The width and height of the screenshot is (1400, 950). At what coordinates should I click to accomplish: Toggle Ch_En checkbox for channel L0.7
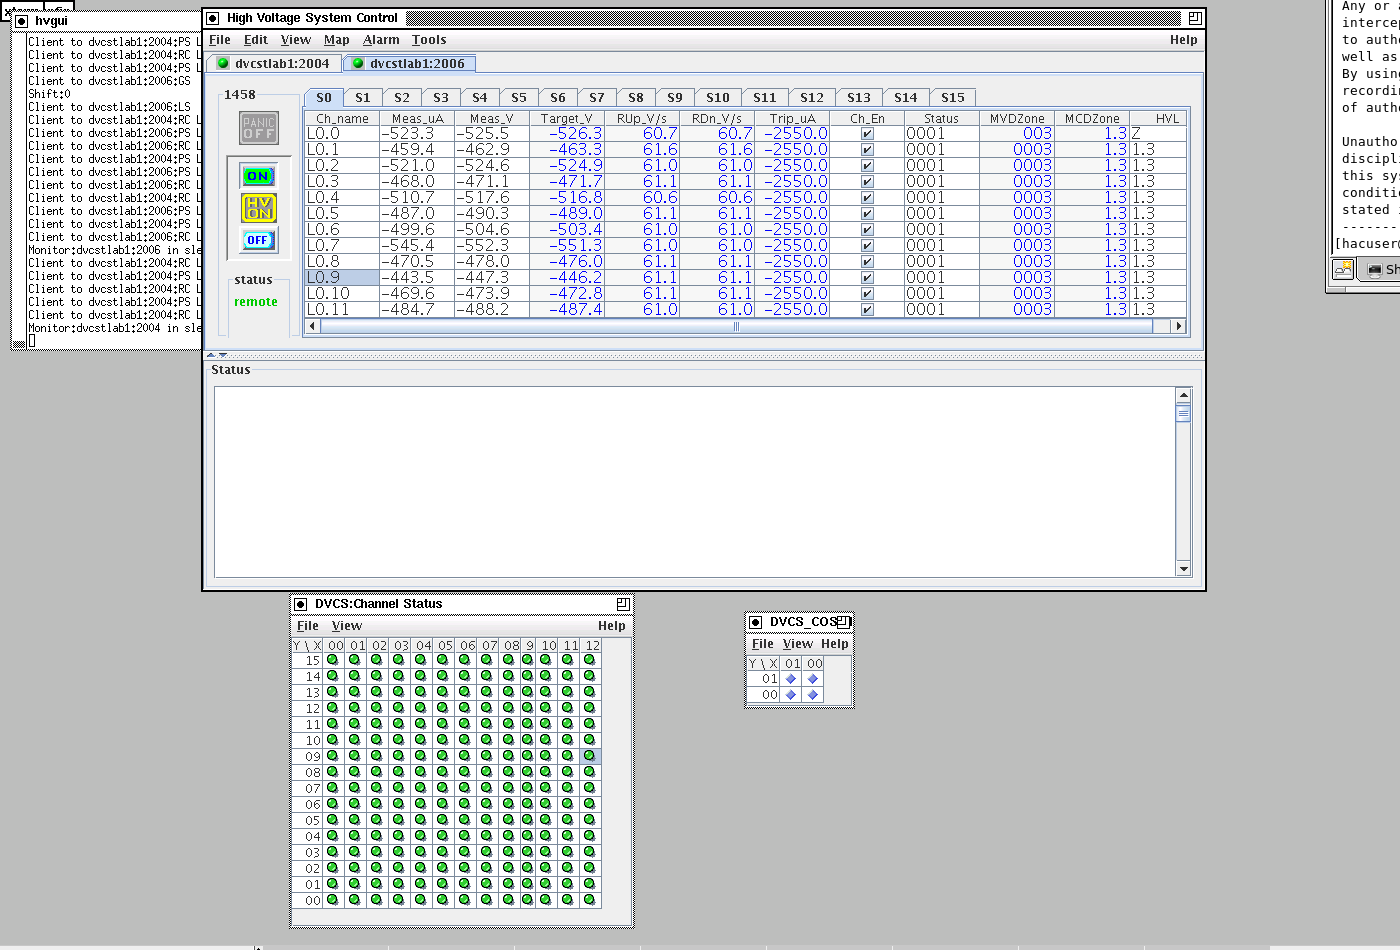867,246
